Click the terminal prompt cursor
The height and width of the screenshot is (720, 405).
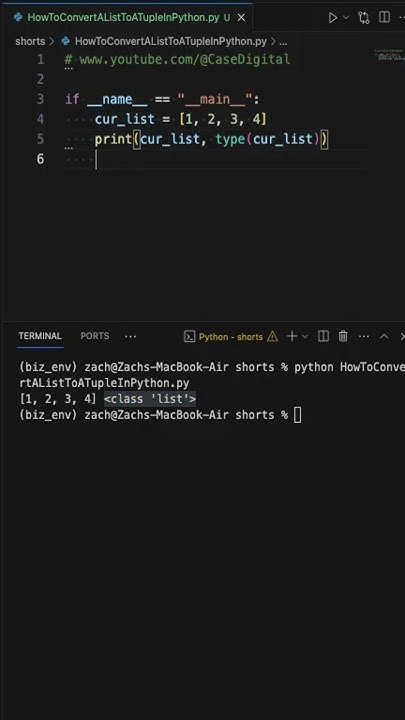[298, 415]
